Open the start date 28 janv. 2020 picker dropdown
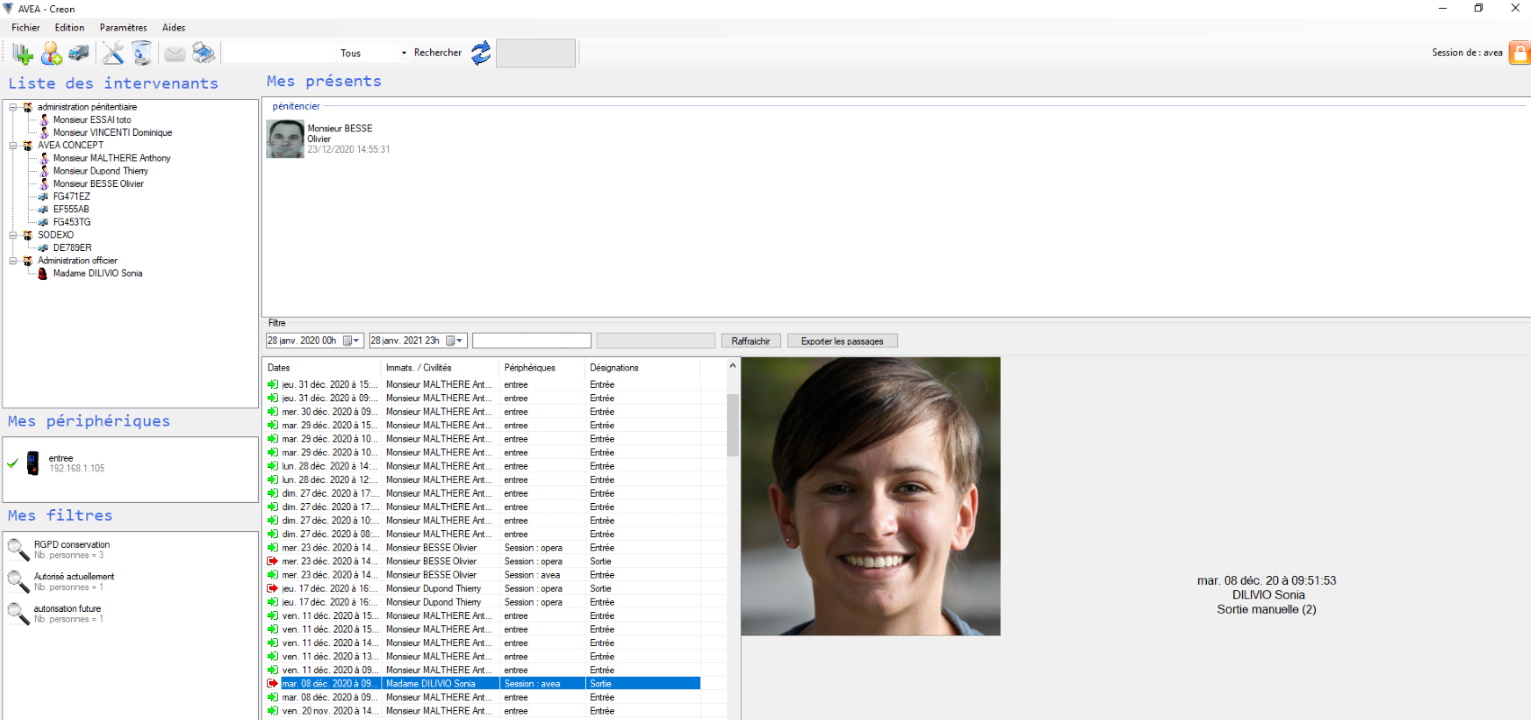This screenshot has width=1531, height=720. pyautogui.click(x=352, y=341)
